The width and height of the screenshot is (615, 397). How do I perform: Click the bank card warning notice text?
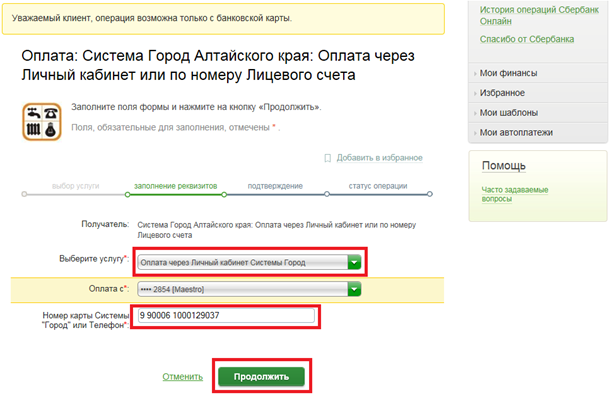pyautogui.click(x=152, y=18)
